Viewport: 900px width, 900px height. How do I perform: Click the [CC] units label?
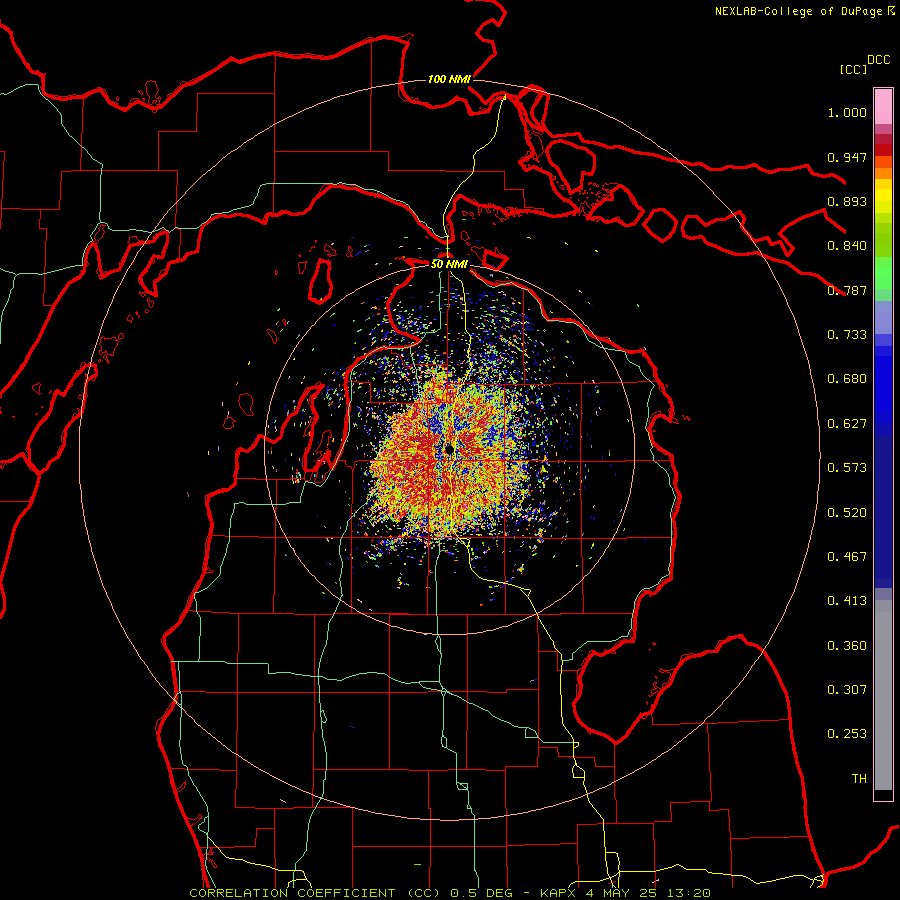coord(854,69)
